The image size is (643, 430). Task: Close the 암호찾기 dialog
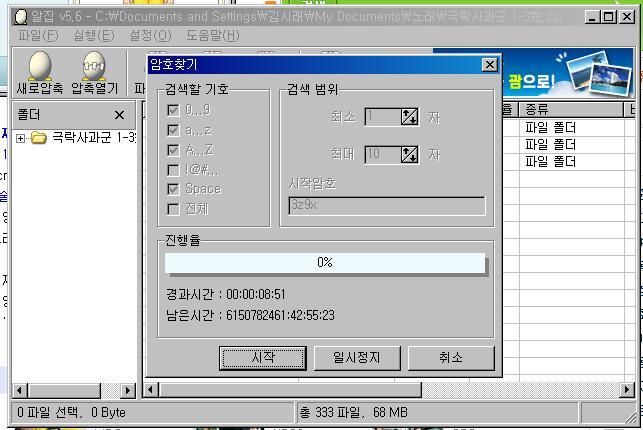[490, 65]
